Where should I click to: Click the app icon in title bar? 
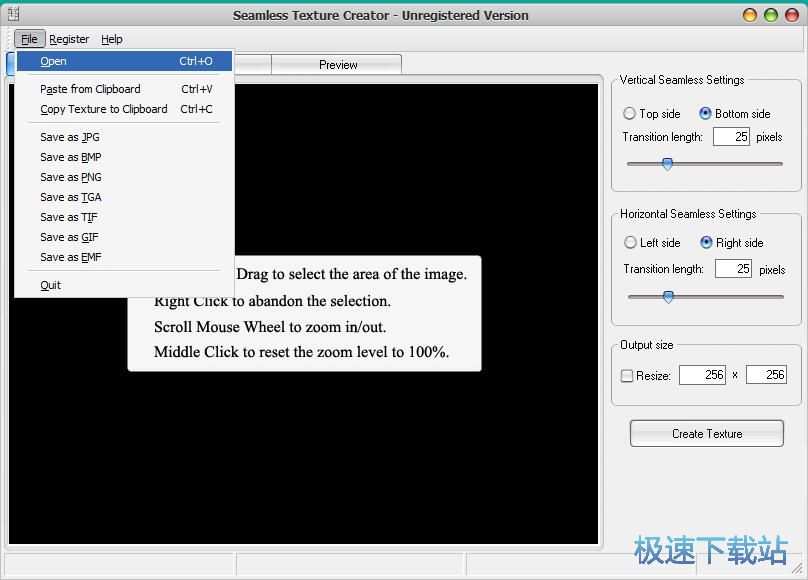13,14
